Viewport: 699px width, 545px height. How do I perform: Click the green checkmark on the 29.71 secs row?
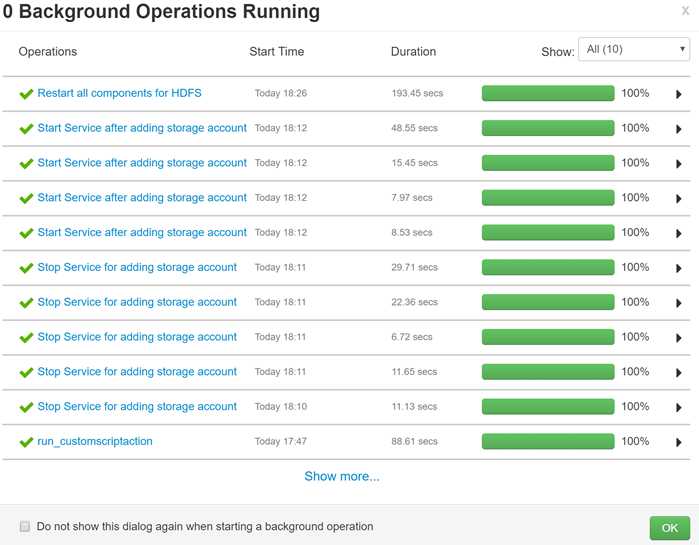(x=26, y=267)
